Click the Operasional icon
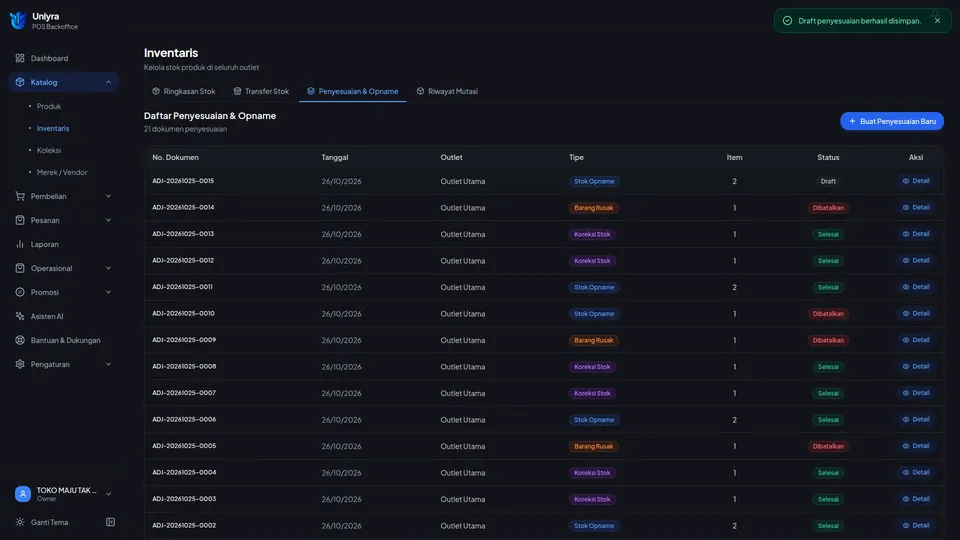The height and width of the screenshot is (540, 960). pos(20,268)
